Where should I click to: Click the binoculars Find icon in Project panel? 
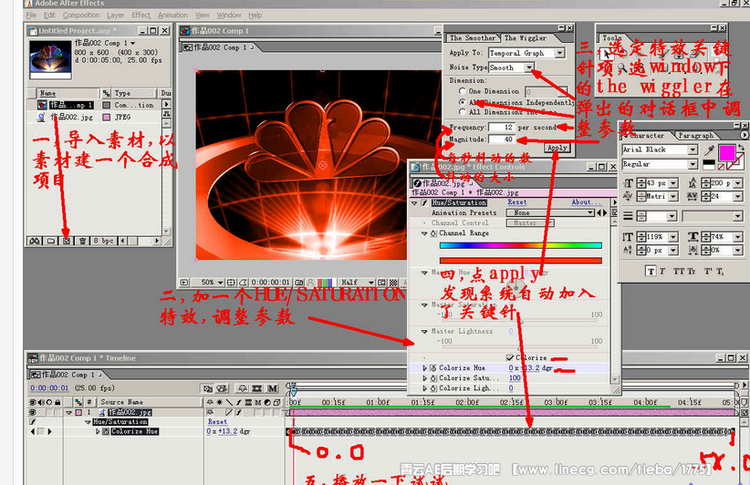[x=34, y=241]
